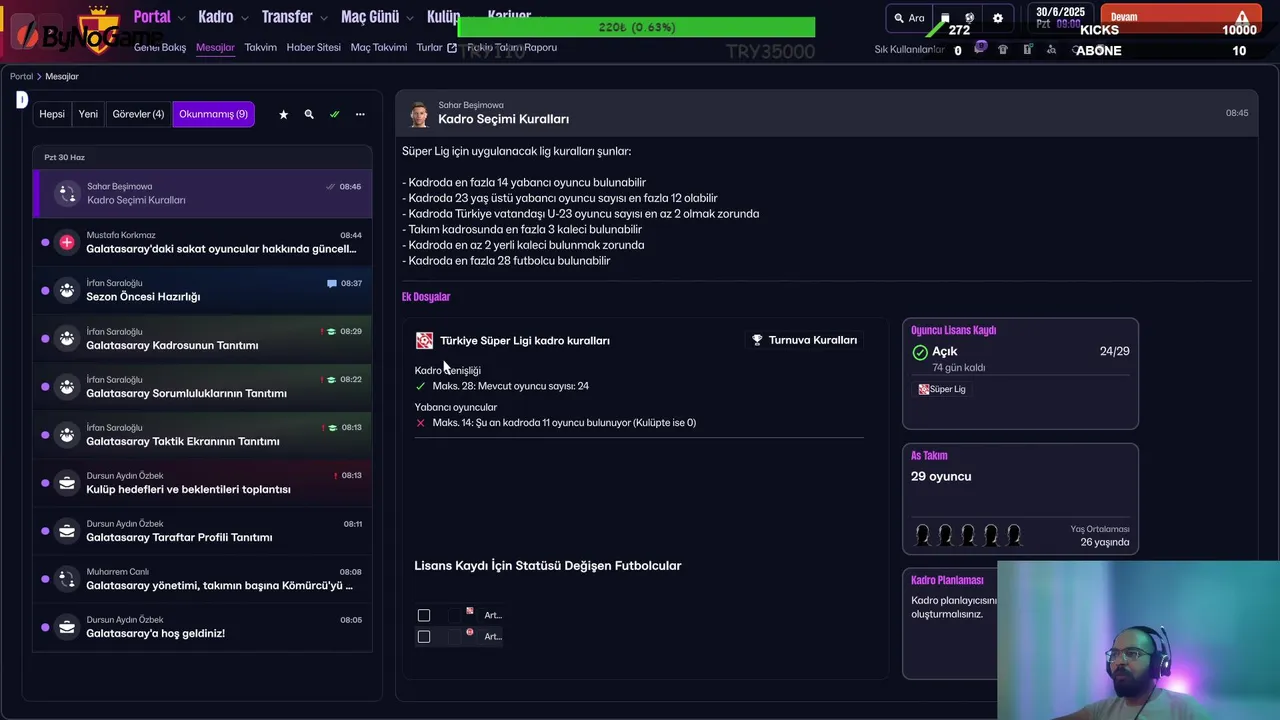Screen dimensions: 1280x720
Task: Click the globe icon in top toolbar
Action: (969, 18)
